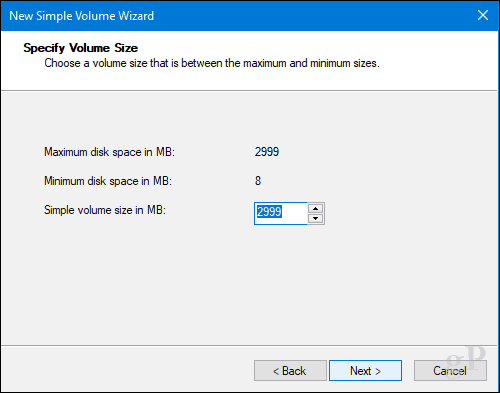This screenshot has height=393, width=500.
Task: Click the Simple volume size in MB label
Action: [105, 210]
